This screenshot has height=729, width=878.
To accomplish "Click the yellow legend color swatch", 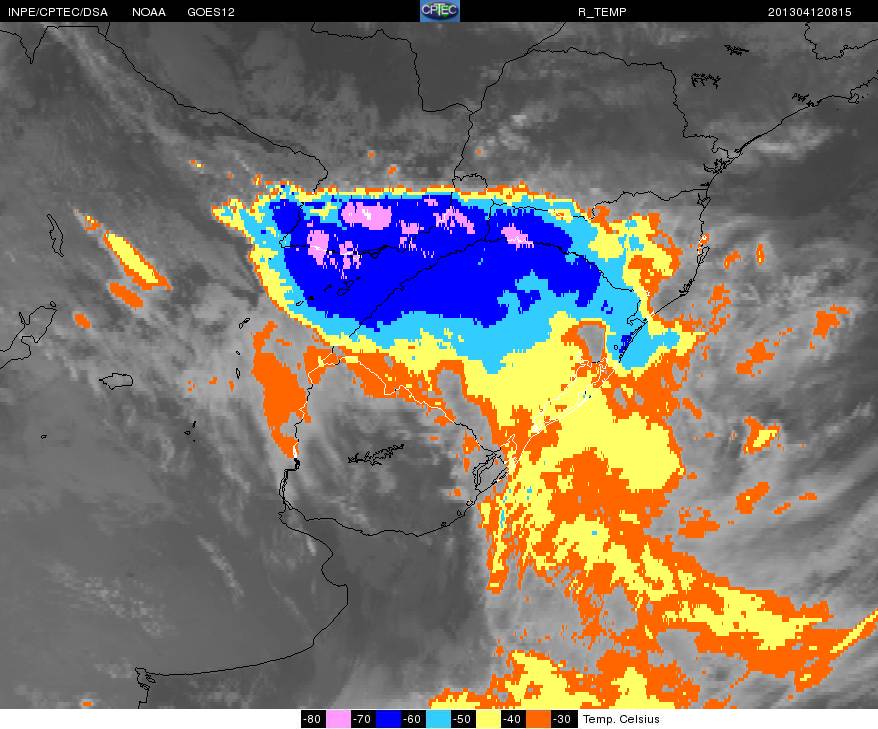I will 487,719.
